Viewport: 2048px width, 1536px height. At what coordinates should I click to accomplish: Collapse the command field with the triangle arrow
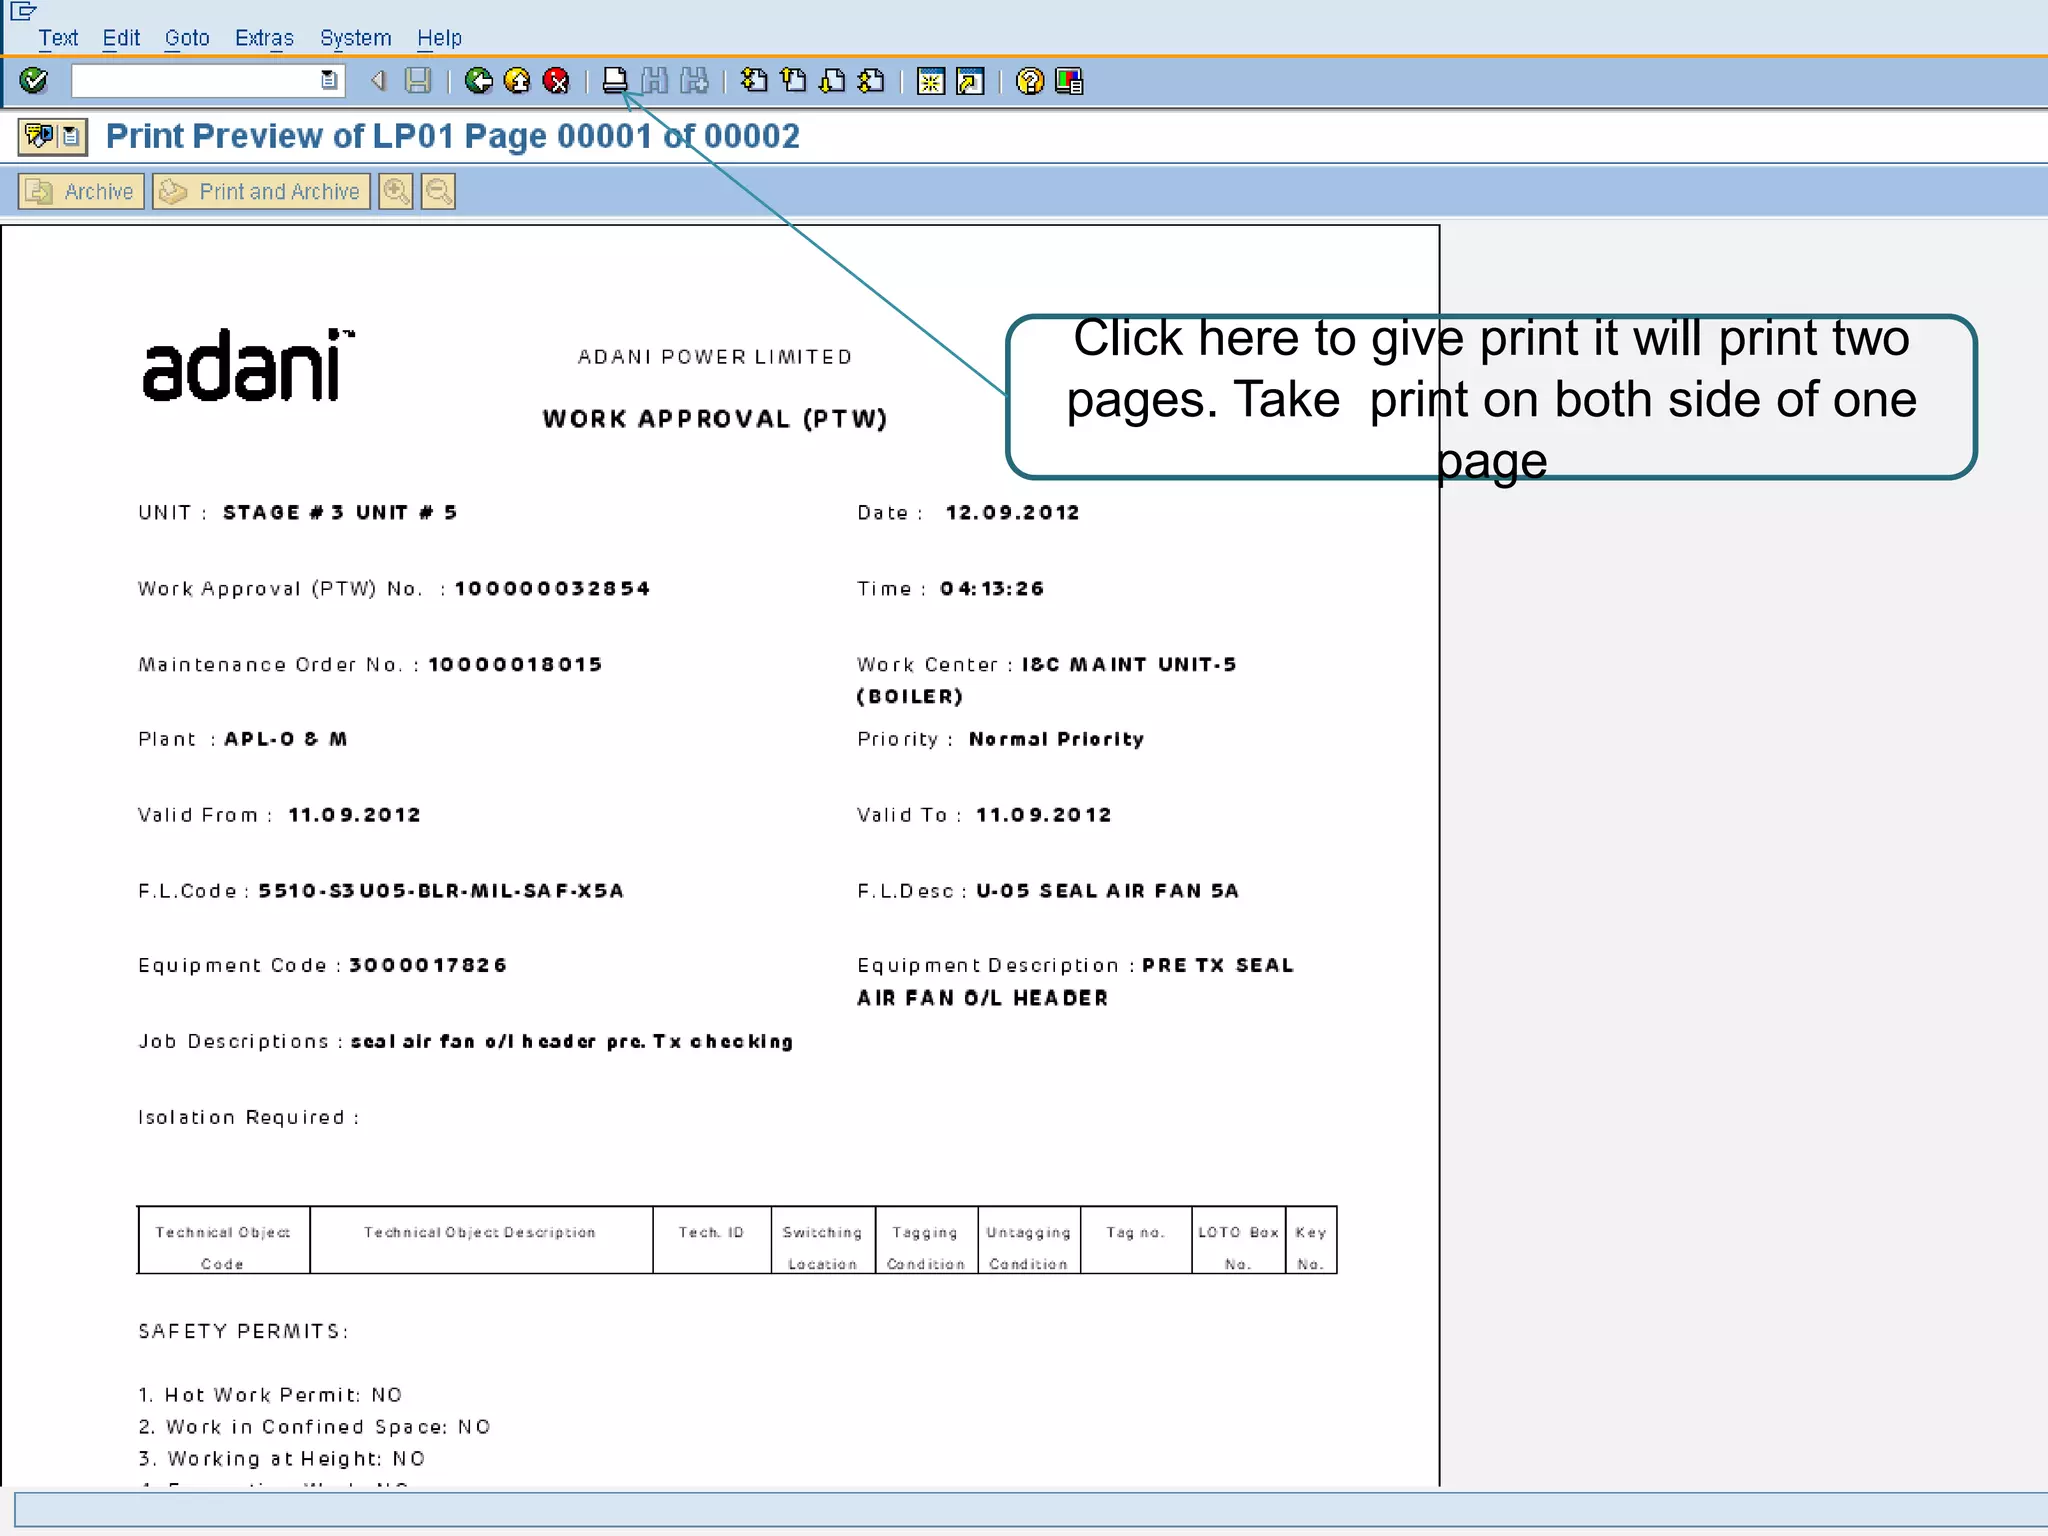click(378, 81)
